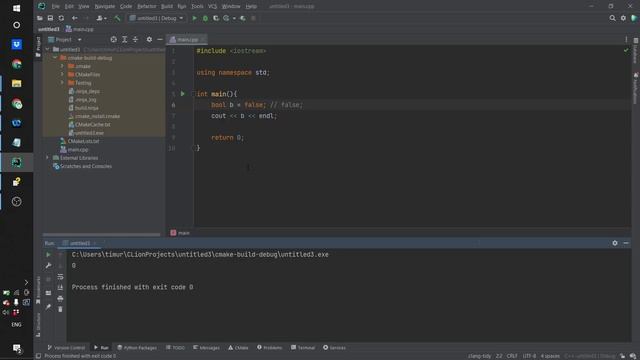
Task: Click Expand All icon in Project panel
Action: (x=124, y=39)
